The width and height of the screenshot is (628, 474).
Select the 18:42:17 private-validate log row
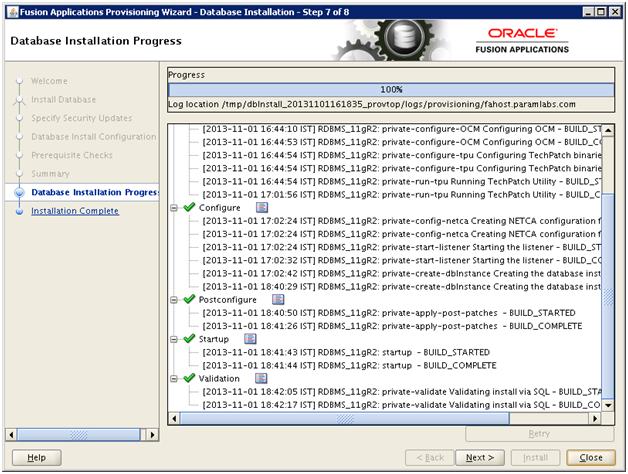pos(402,405)
